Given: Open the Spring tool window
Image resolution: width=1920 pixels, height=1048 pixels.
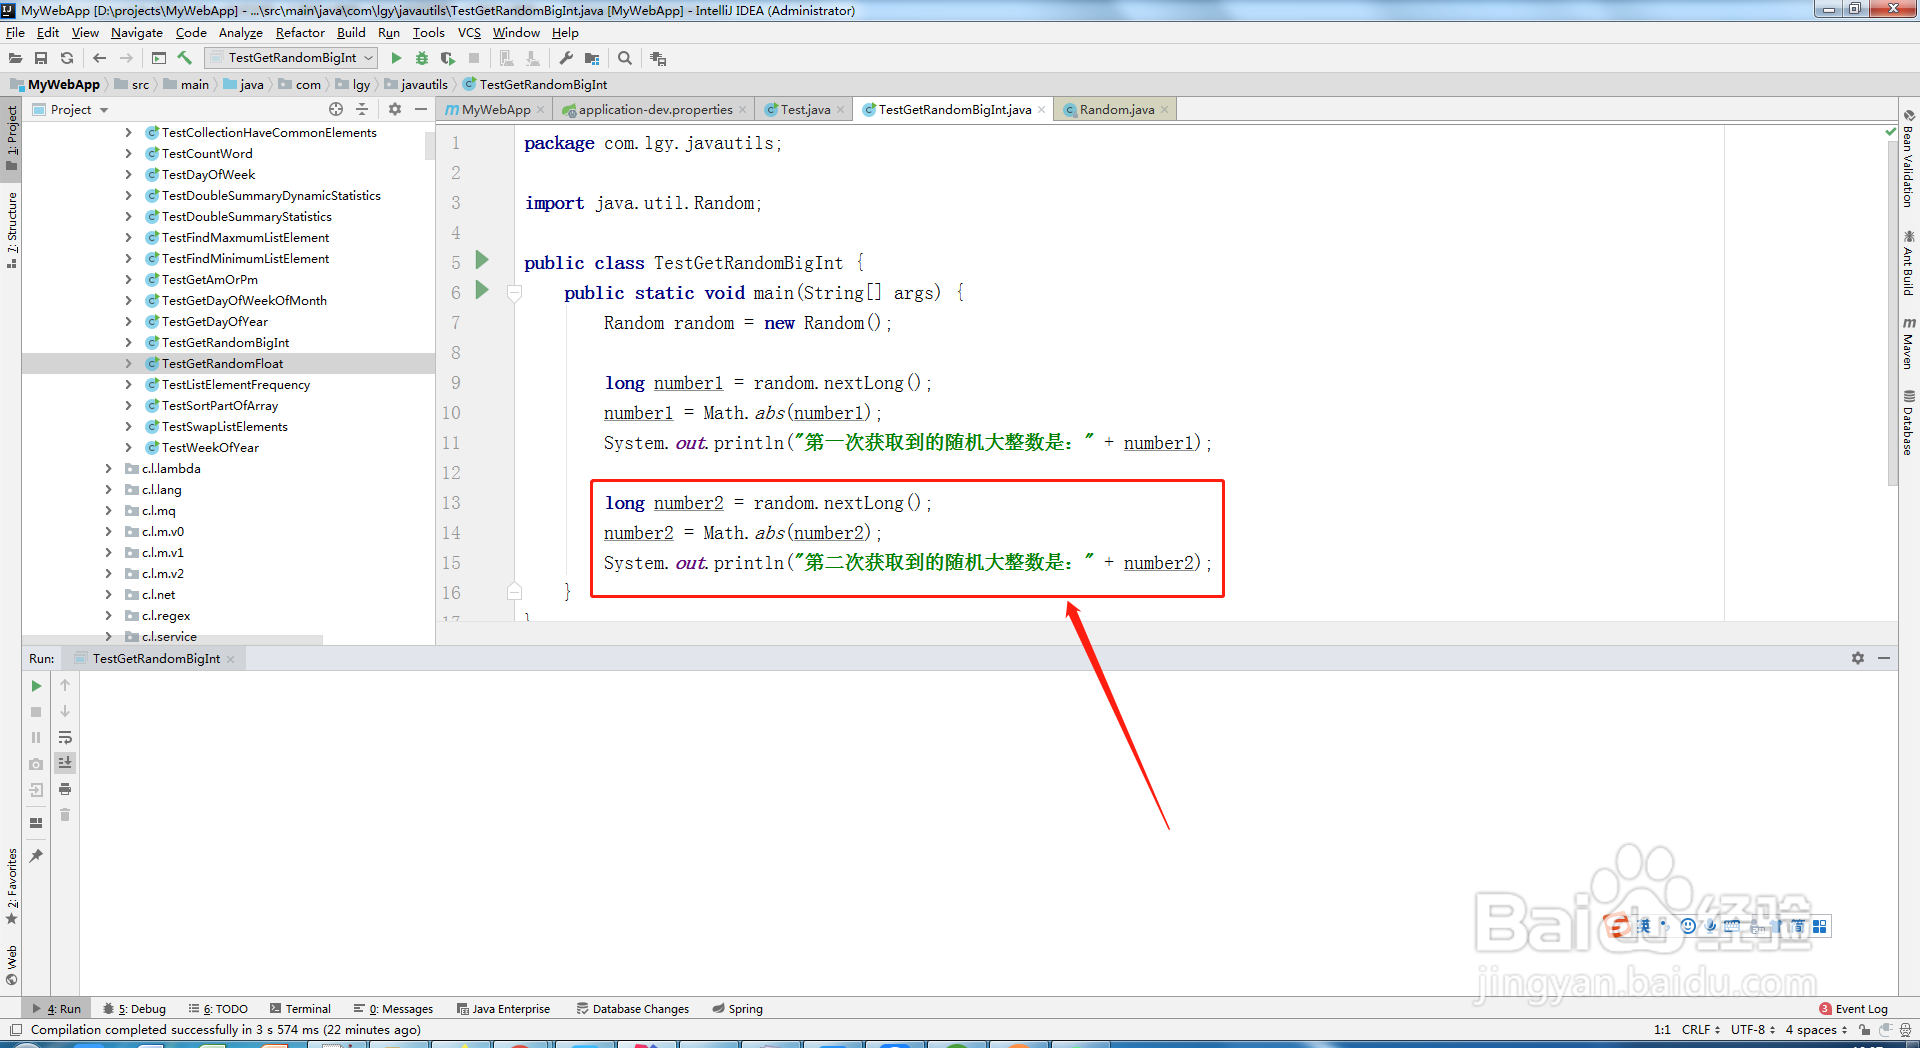Looking at the screenshot, I should pyautogui.click(x=738, y=1009).
